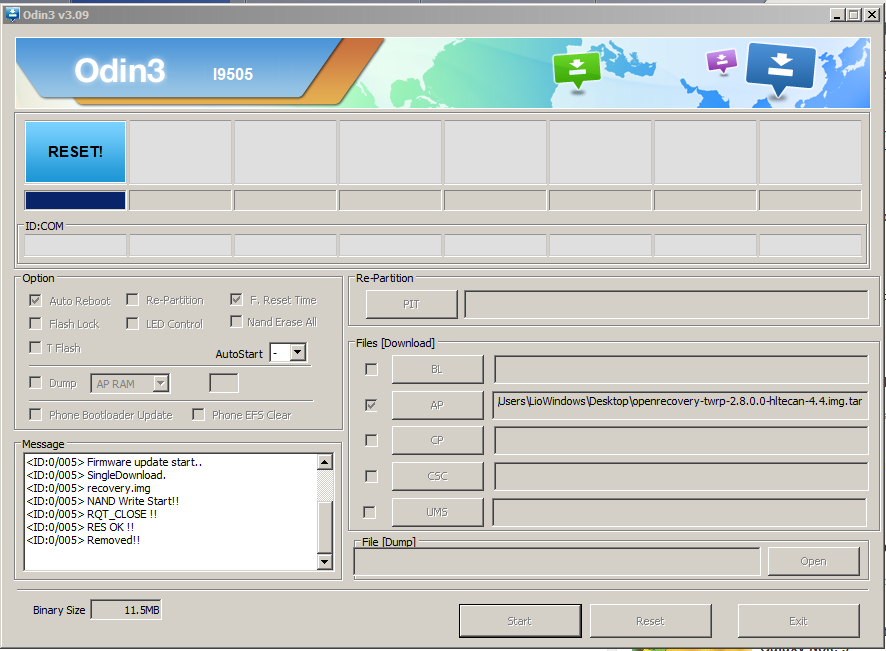Click the Message log scrollbar thumb
Screen dimensions: 886x651
[x=324, y=527]
